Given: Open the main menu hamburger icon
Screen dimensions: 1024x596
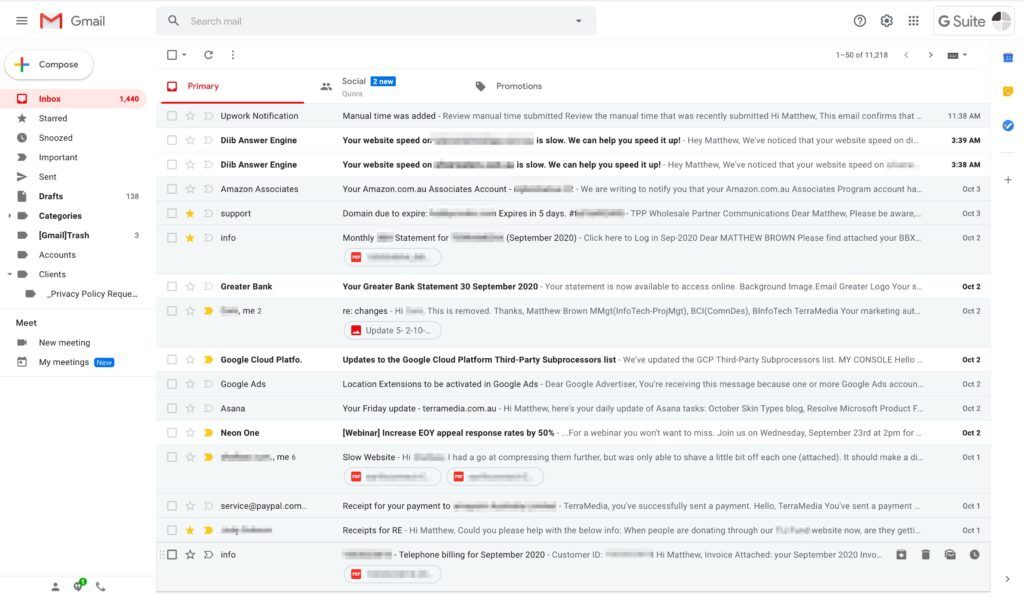Looking at the screenshot, I should click(x=22, y=21).
